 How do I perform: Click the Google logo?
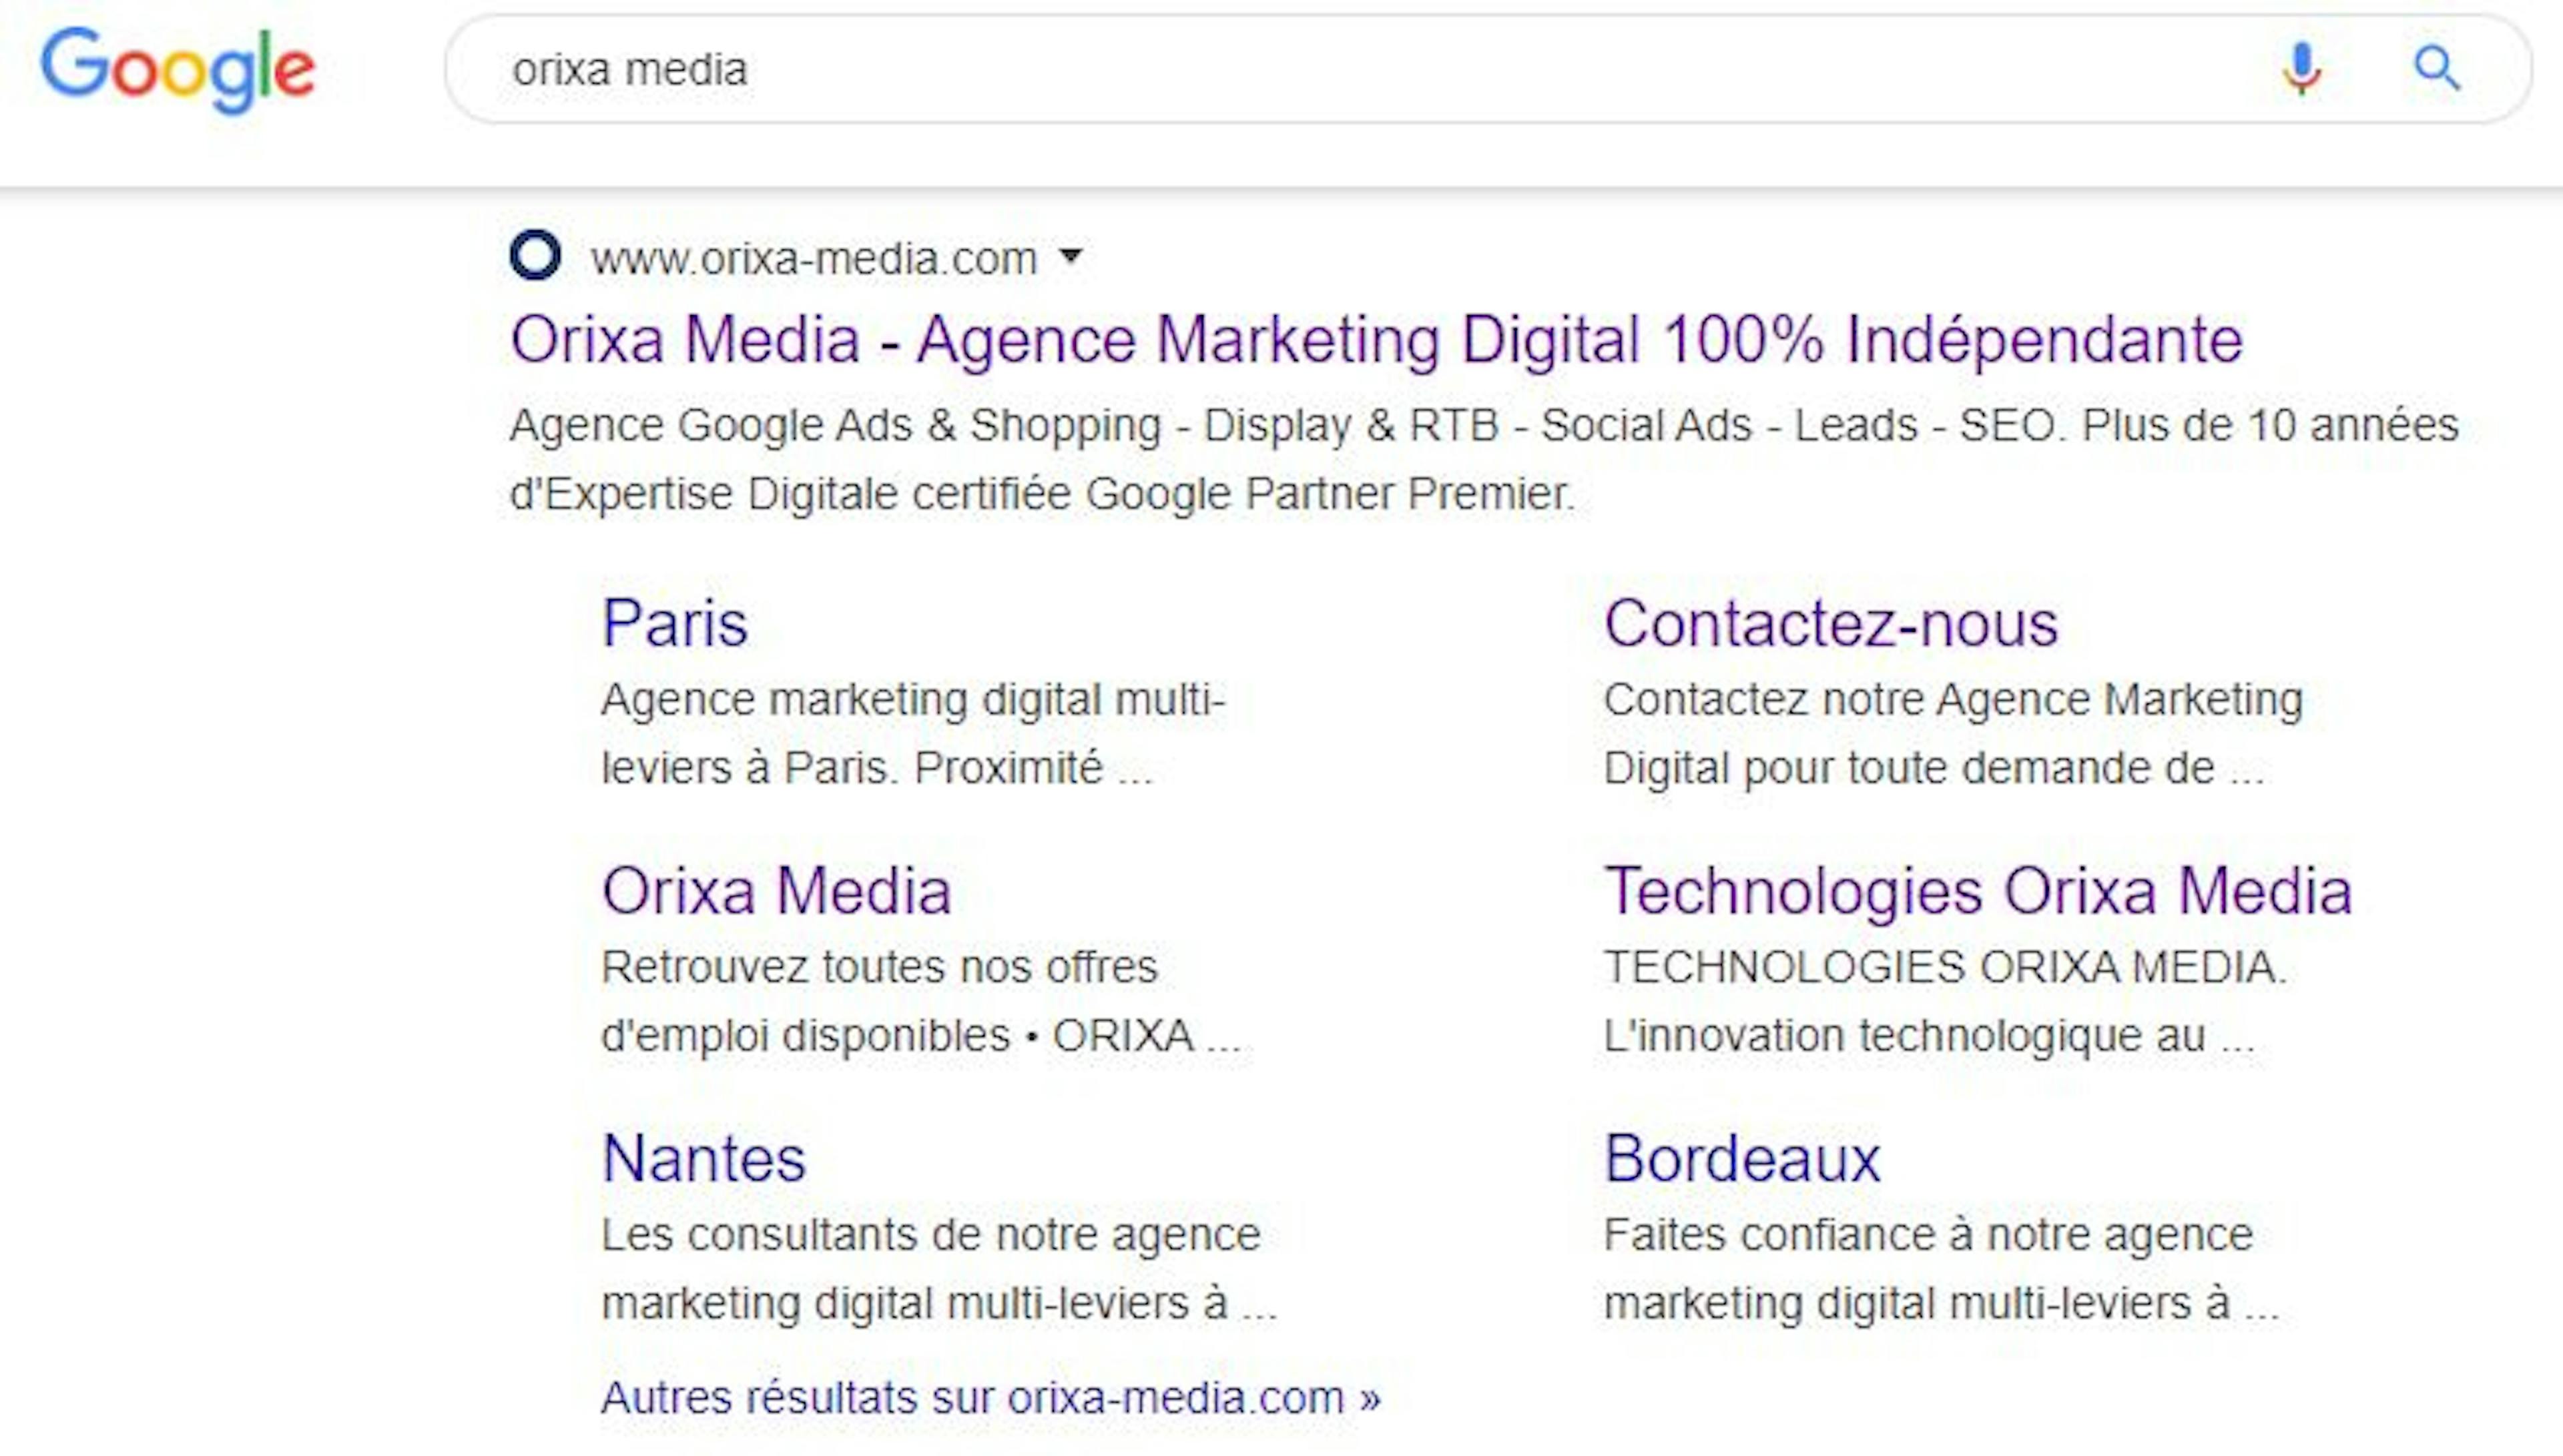tap(177, 69)
